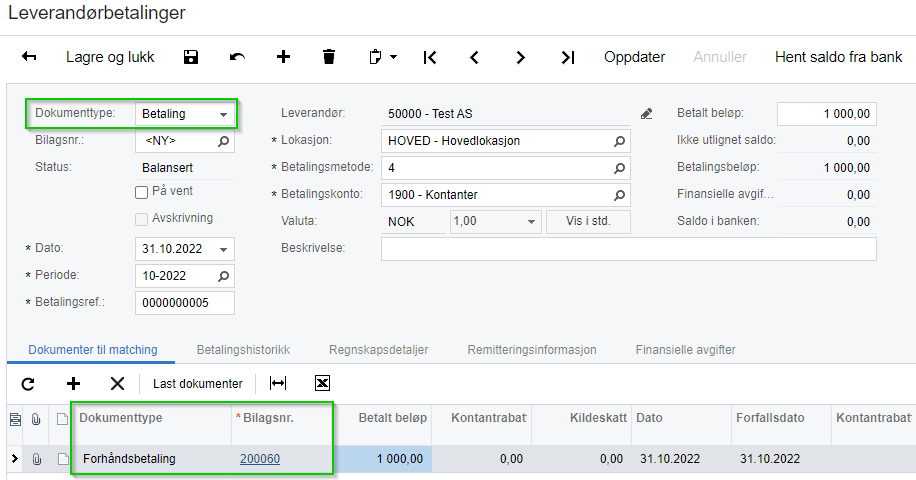Viewport: 916px width, 480px height.
Task: Click attachment paperclip in Forhåndsbetaling row
Action: pyautogui.click(x=36, y=459)
